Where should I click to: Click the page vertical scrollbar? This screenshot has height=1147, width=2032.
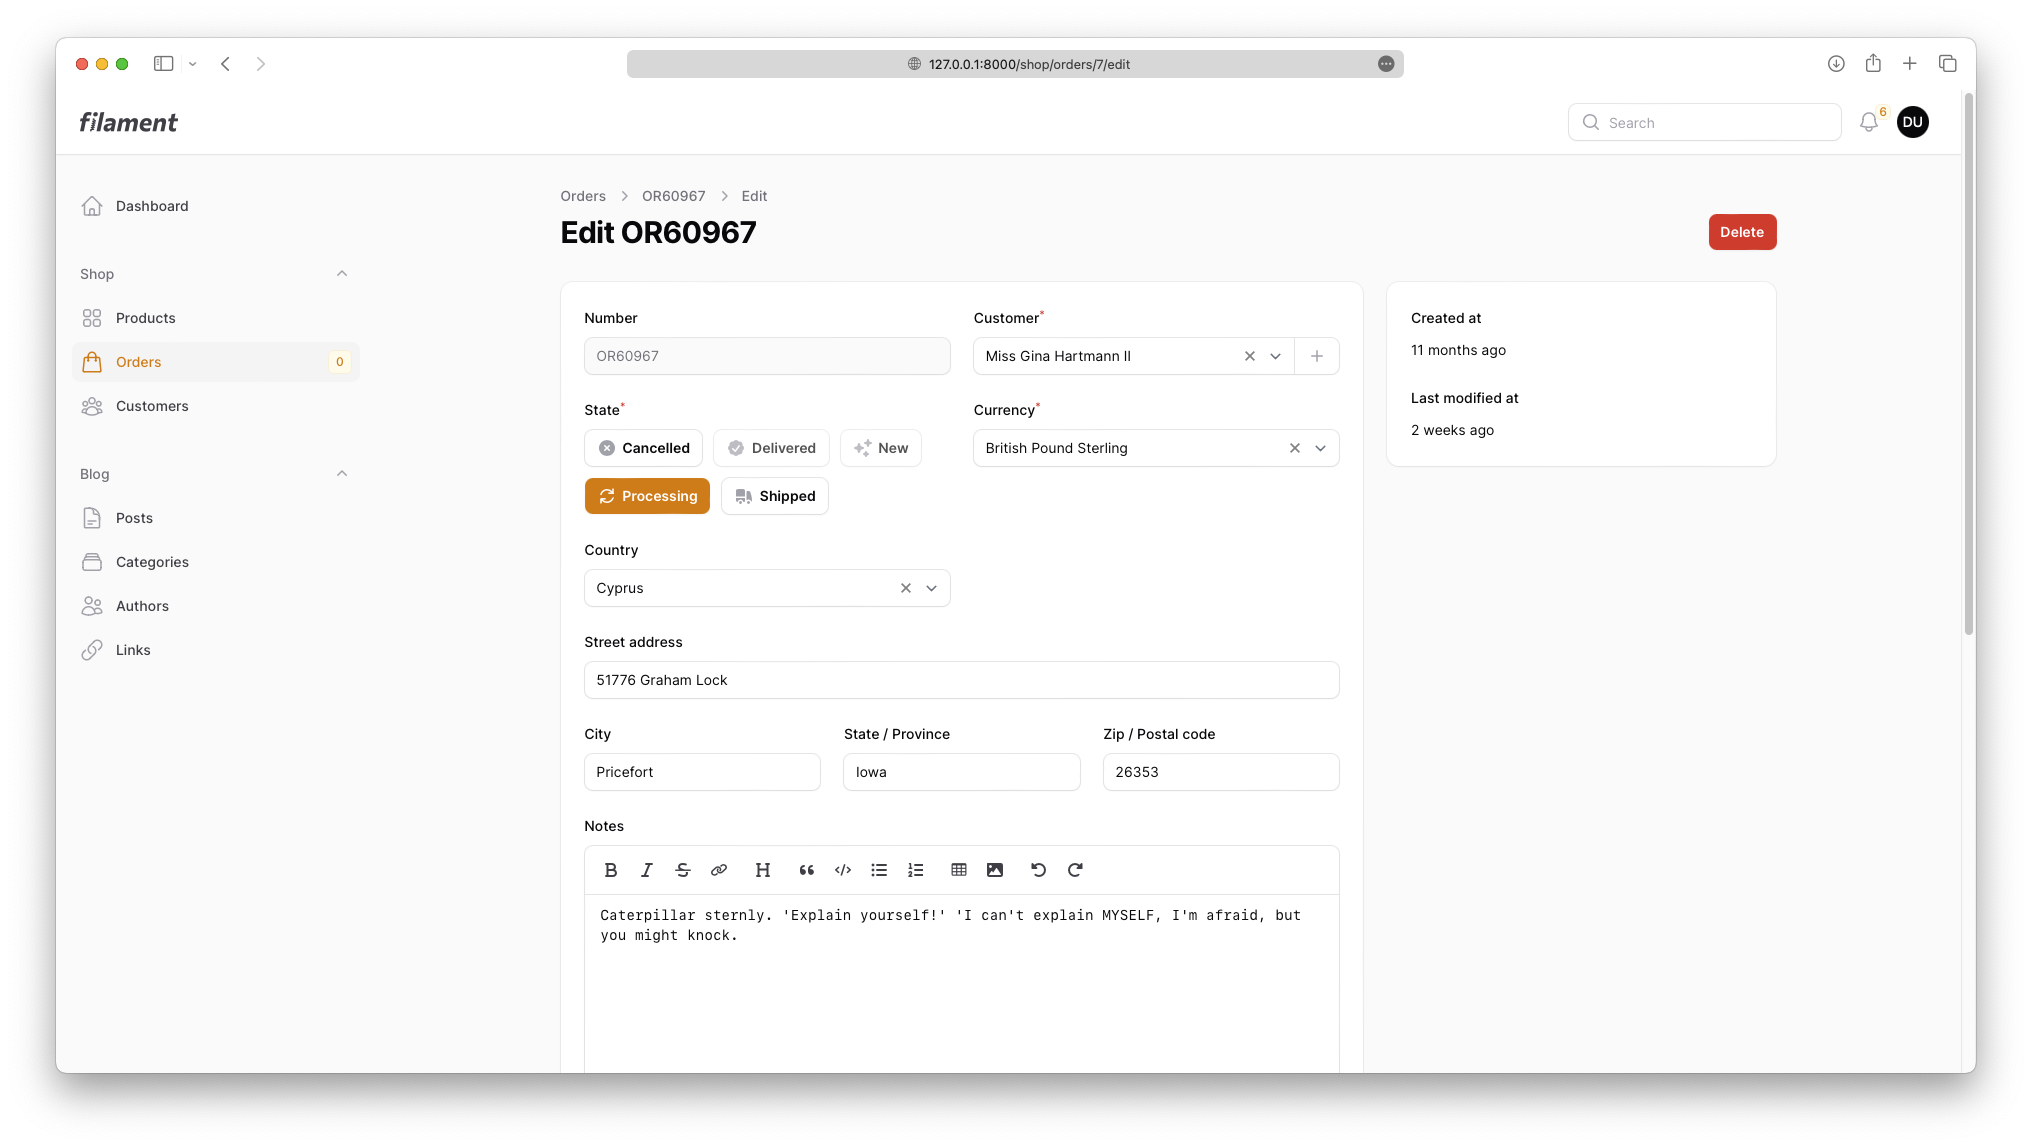(1968, 365)
